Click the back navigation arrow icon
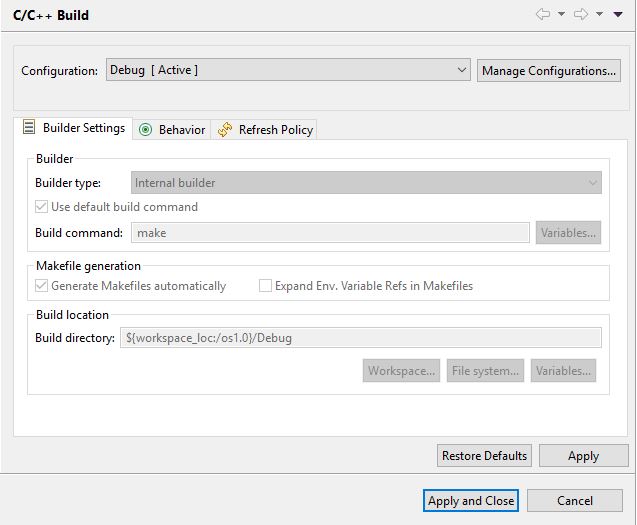 click(543, 15)
